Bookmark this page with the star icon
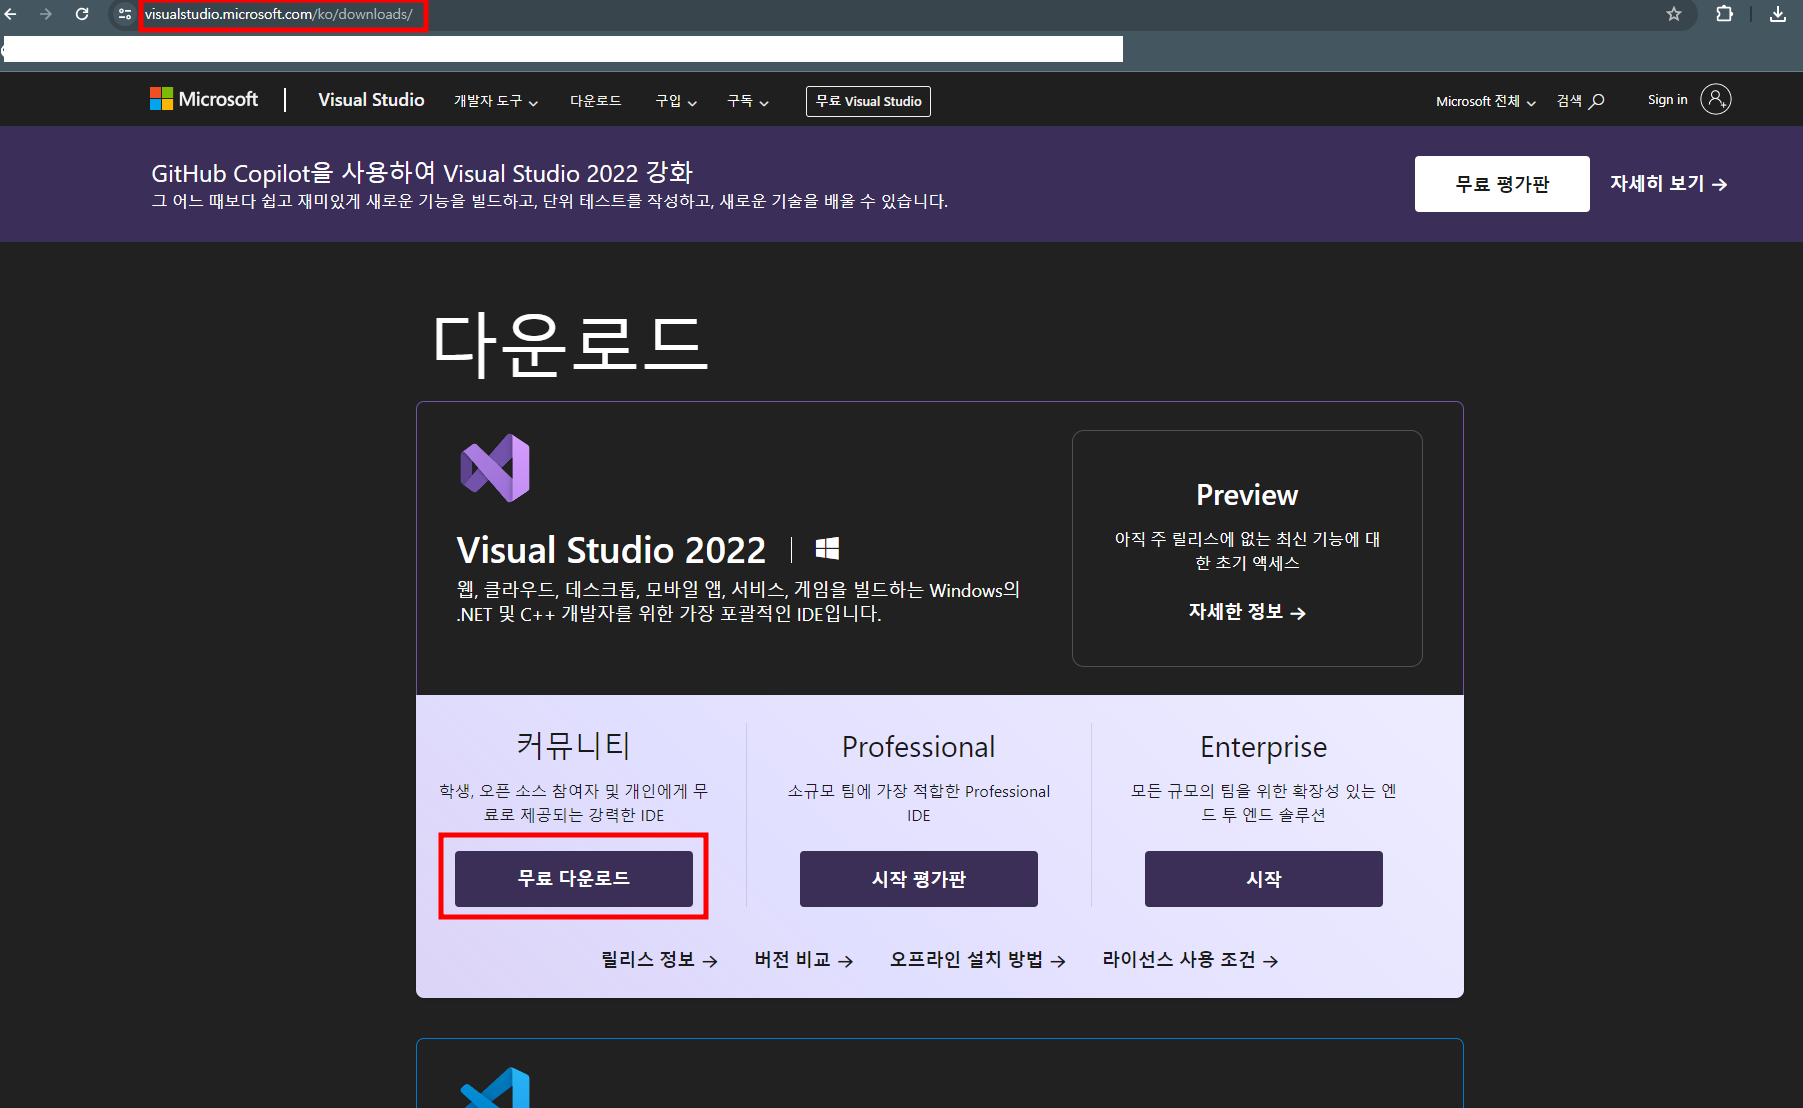The width and height of the screenshot is (1803, 1108). point(1674,14)
